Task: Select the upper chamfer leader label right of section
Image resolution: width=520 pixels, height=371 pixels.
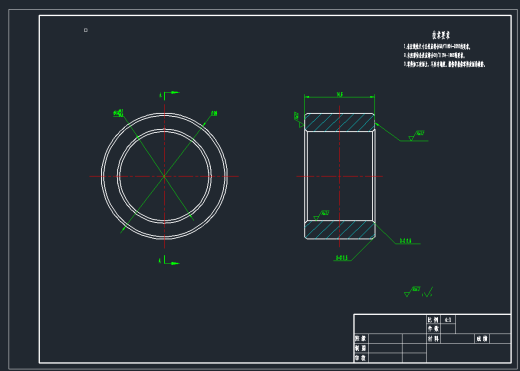Action: click(x=405, y=241)
